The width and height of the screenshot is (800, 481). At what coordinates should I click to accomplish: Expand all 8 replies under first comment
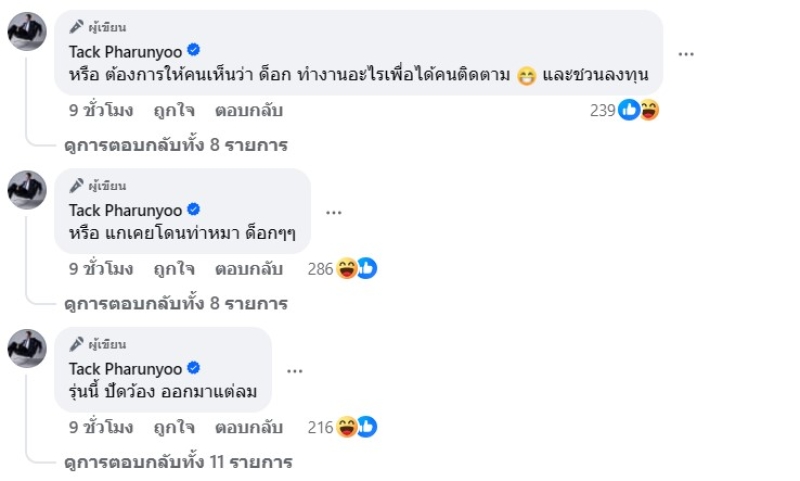[175, 145]
